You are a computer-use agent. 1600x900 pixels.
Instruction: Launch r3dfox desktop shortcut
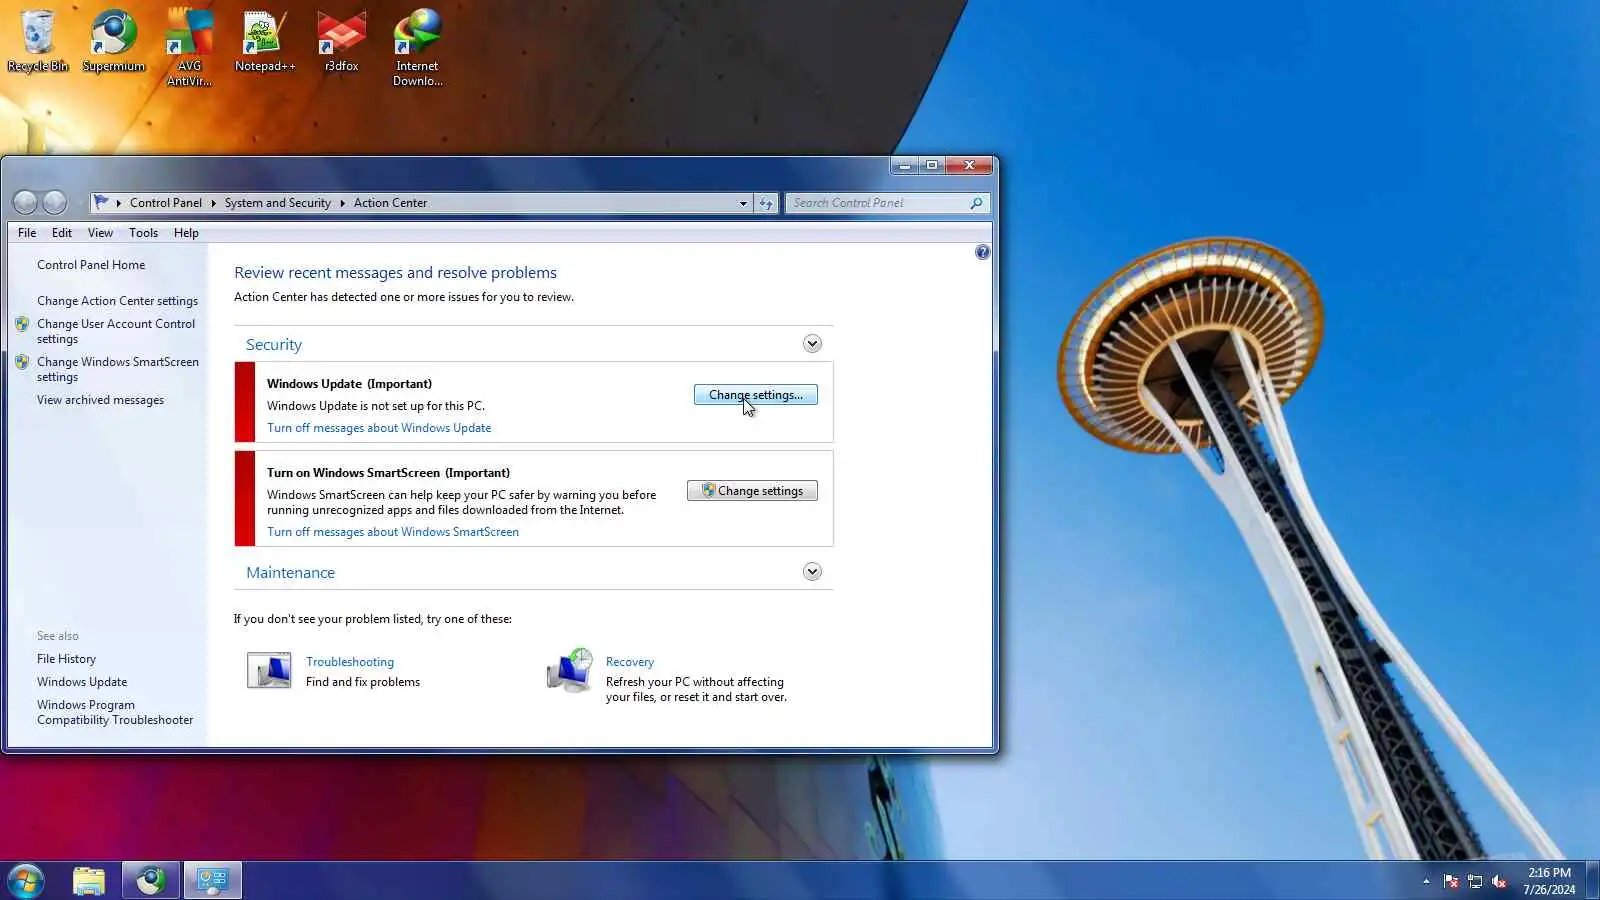click(341, 41)
